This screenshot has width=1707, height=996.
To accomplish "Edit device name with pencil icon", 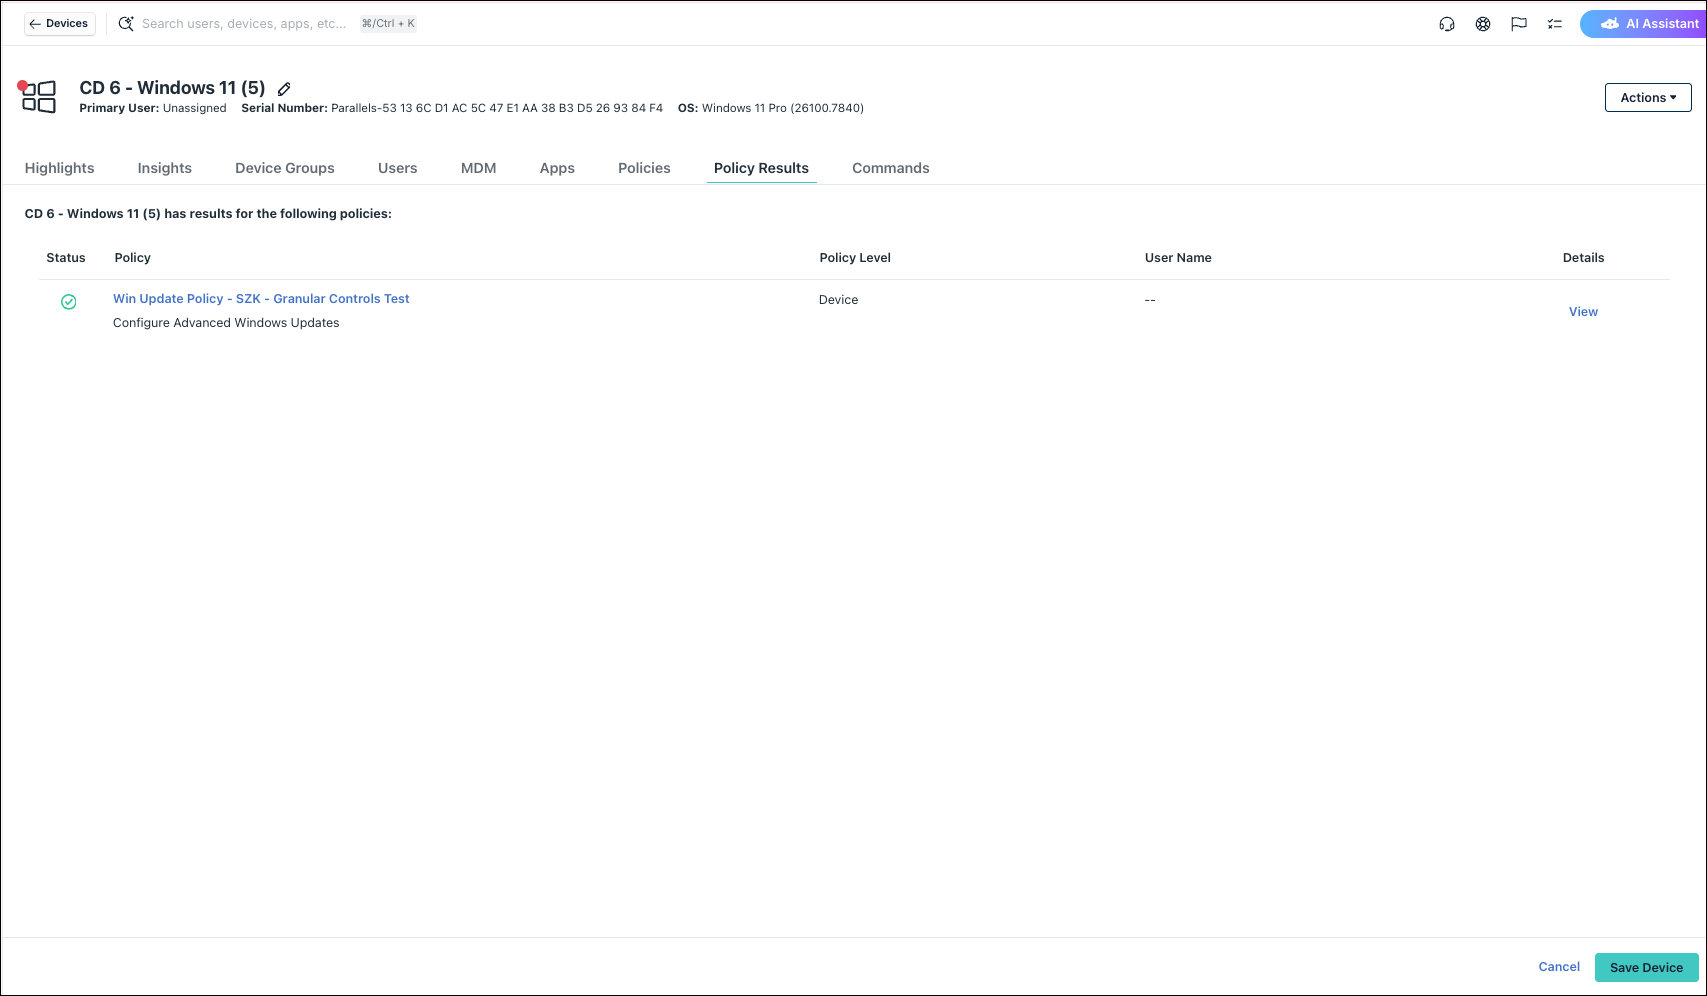I will point(284,89).
